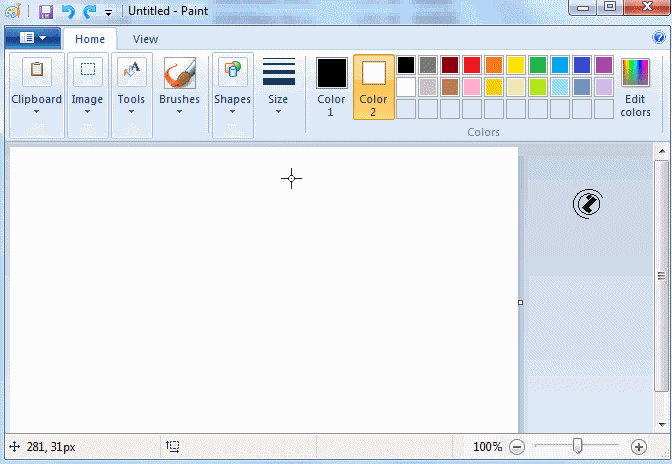Open the Customize Quick Access Toolbar arrow
This screenshot has height=464, width=672.
[108, 13]
